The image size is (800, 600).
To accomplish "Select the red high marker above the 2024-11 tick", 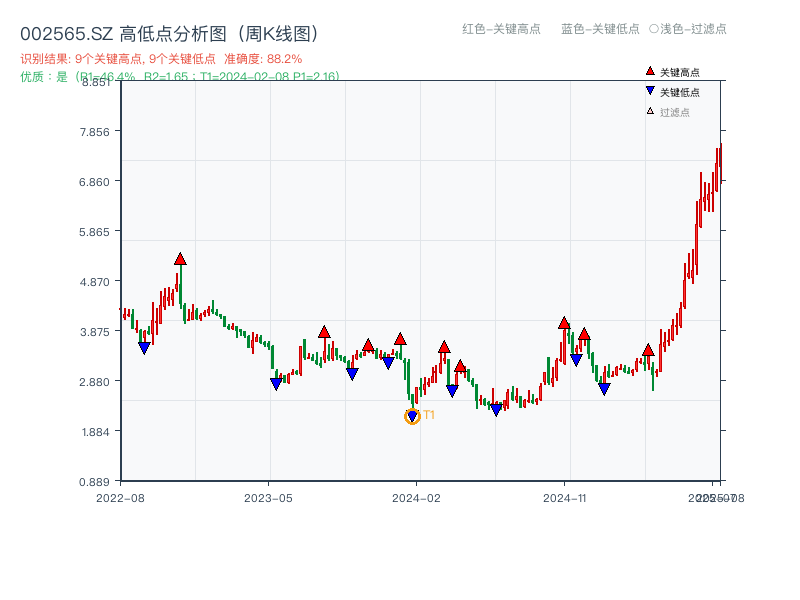I will [x=564, y=323].
